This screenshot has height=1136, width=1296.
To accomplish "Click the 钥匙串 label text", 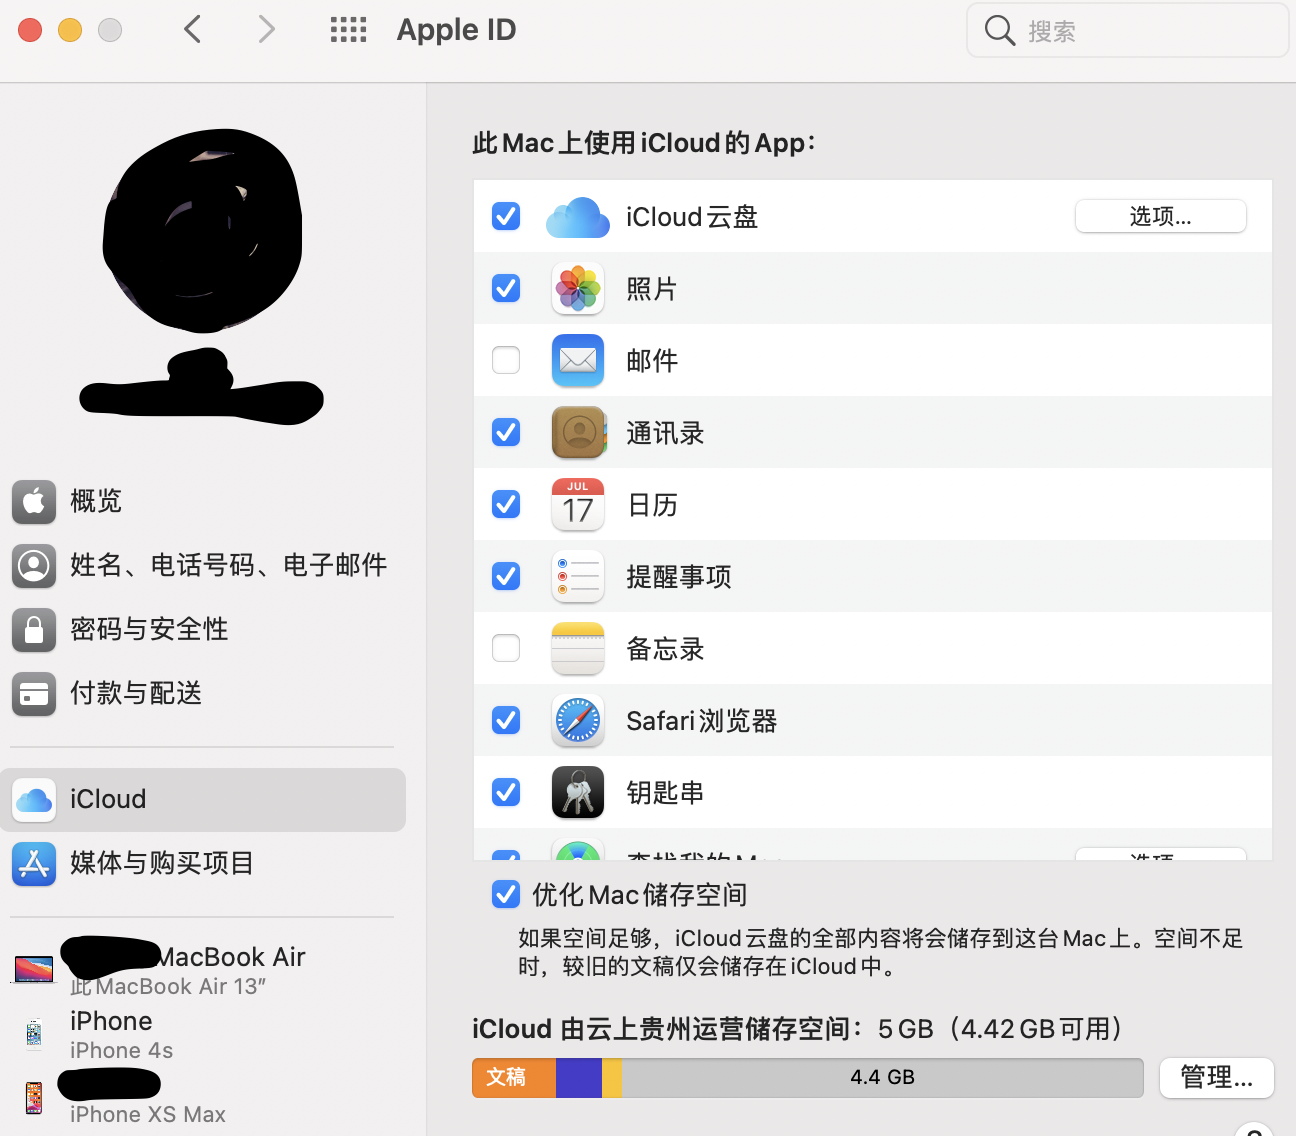I will pyautogui.click(x=665, y=793).
